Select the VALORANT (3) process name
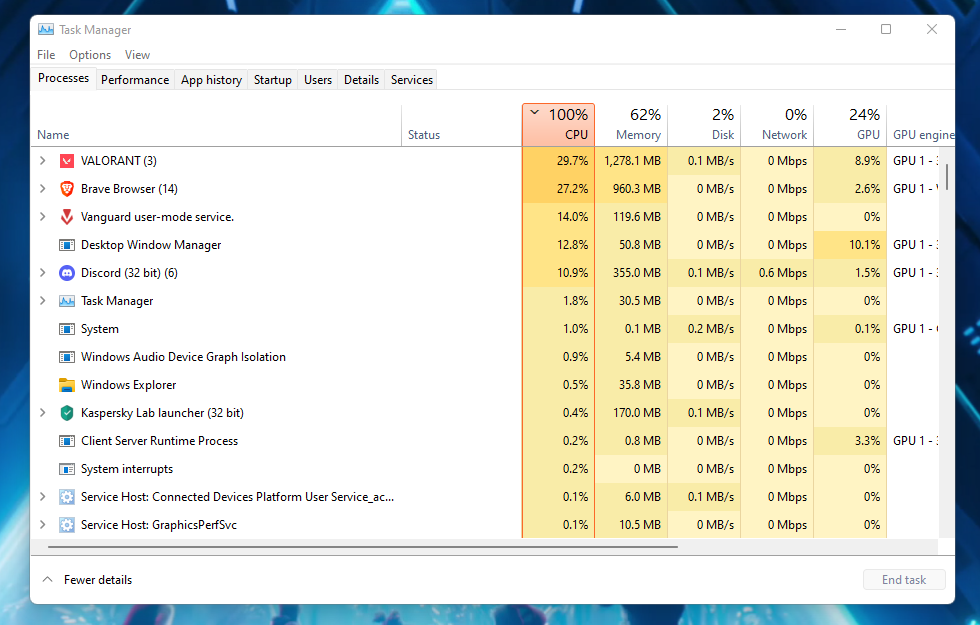 [x=119, y=161]
